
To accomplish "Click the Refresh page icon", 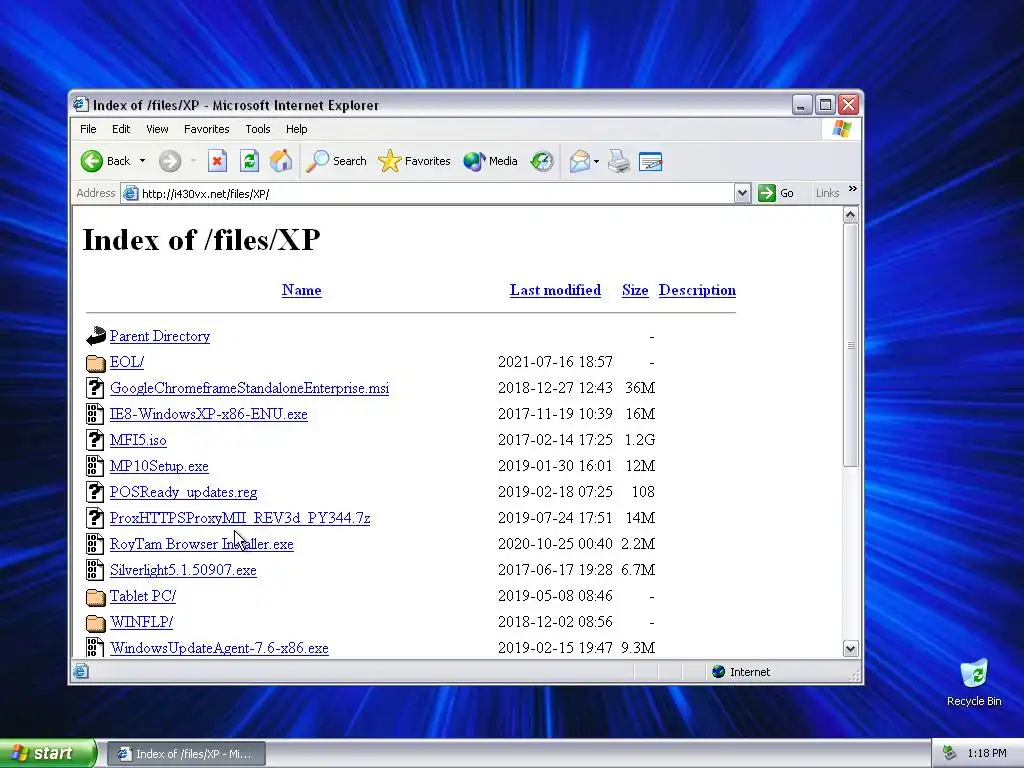I will point(249,161).
